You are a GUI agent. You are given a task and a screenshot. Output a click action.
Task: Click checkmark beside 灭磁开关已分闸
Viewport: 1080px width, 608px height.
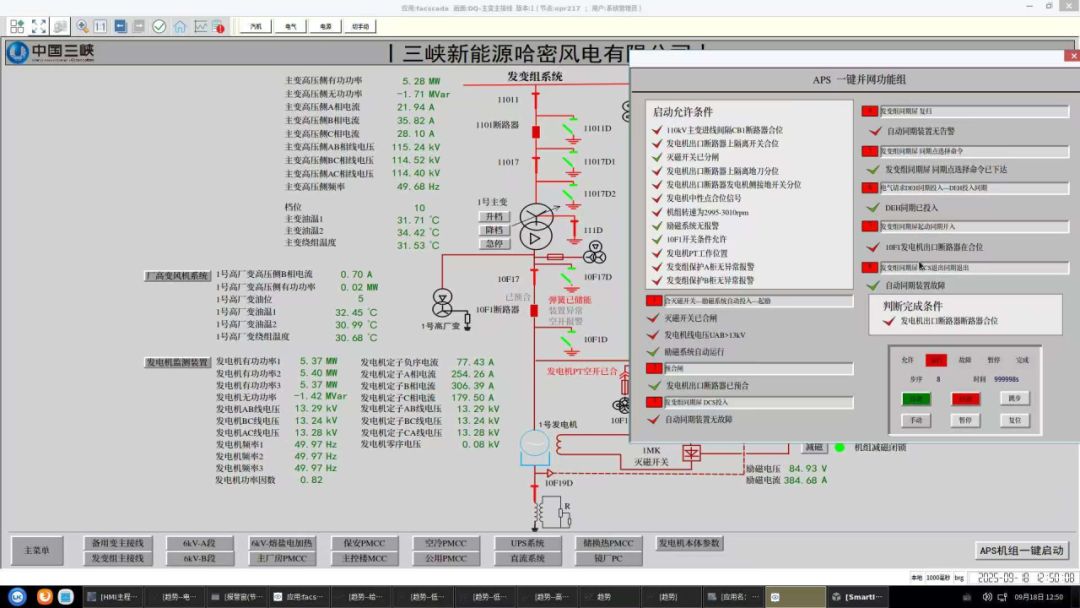coord(657,157)
